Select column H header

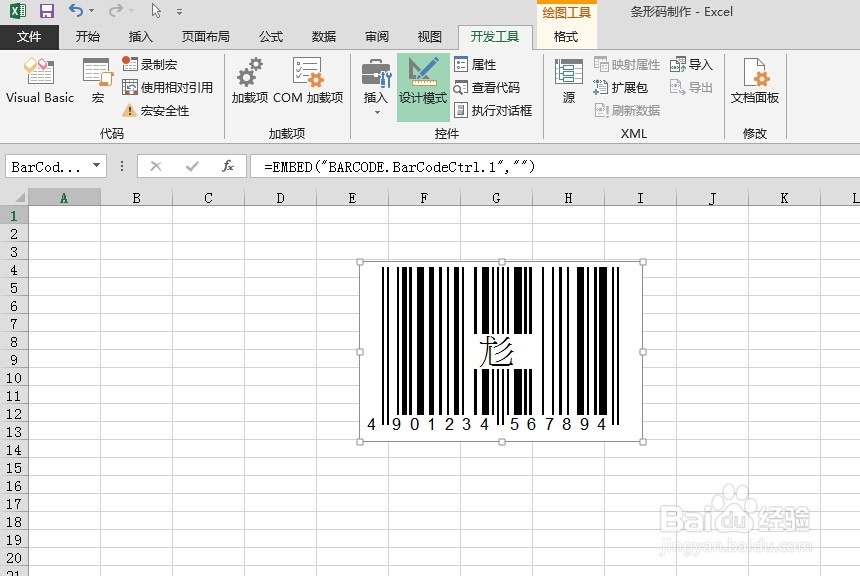point(568,197)
